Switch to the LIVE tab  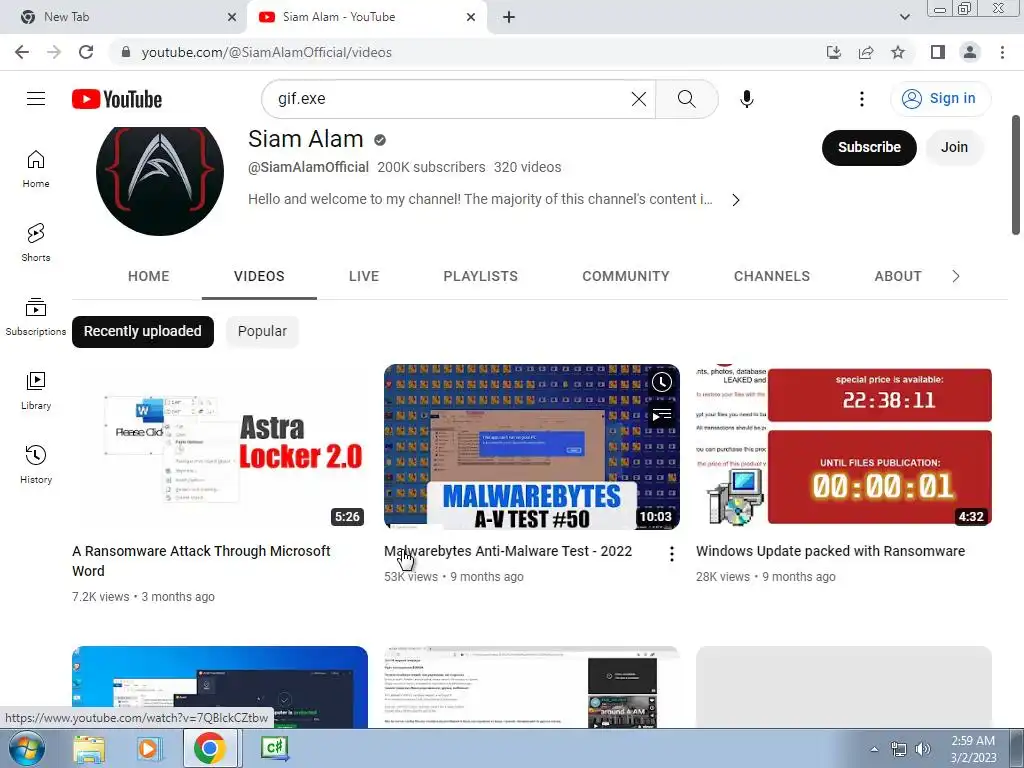pos(364,276)
